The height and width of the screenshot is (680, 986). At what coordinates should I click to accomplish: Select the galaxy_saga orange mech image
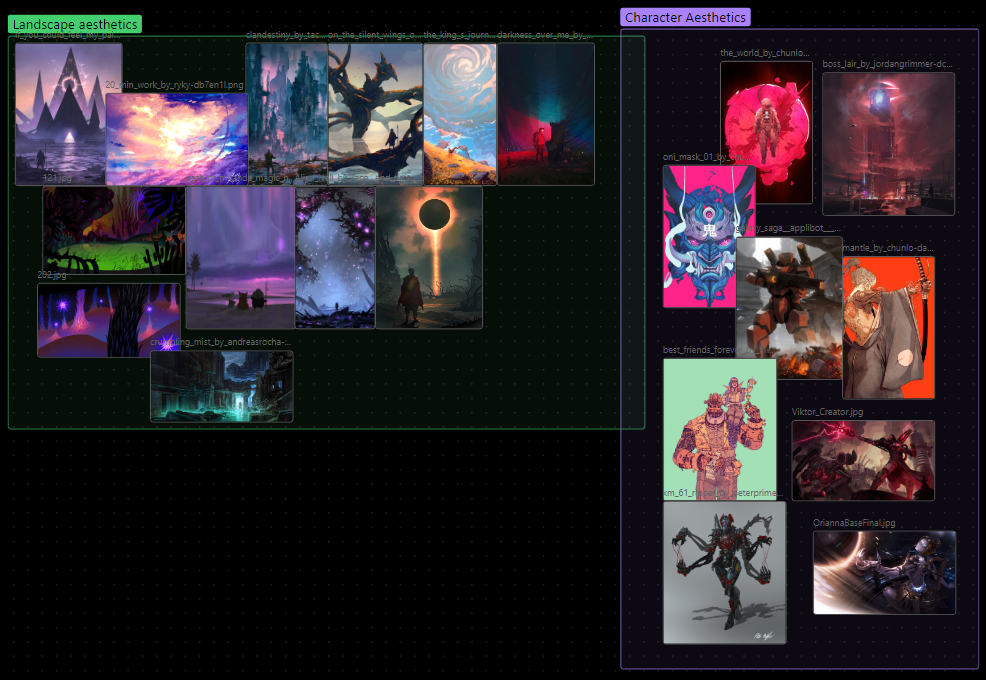789,308
